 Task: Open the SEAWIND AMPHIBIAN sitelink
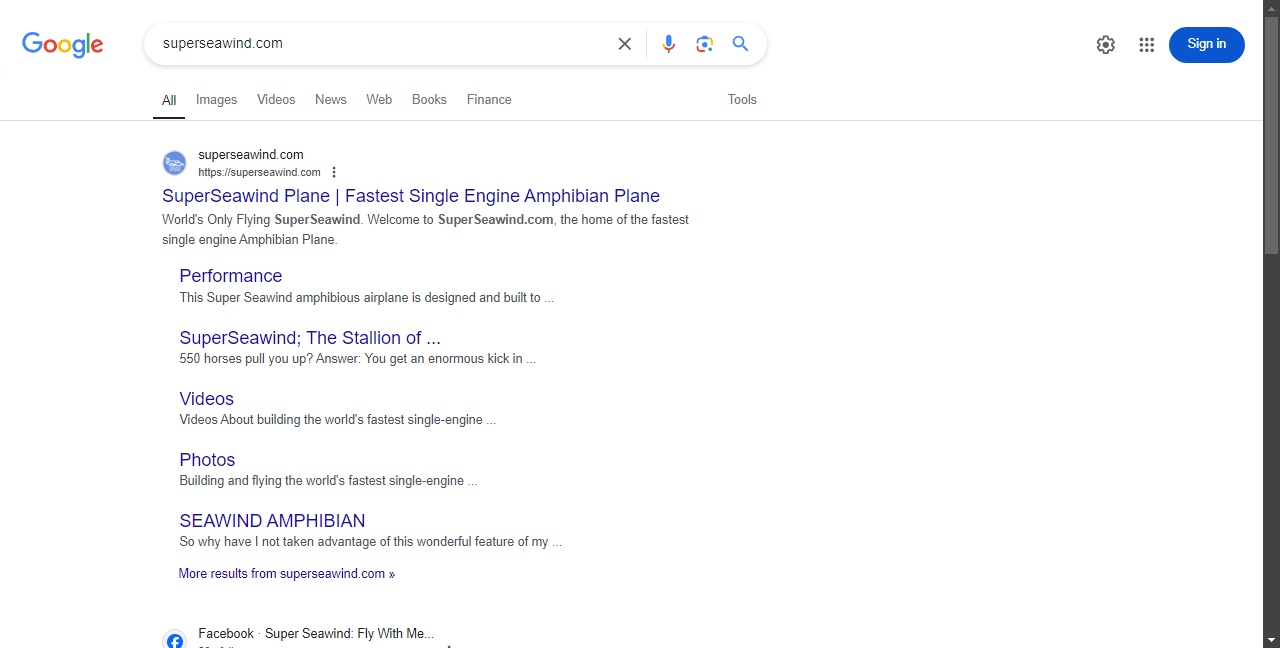coord(272,521)
